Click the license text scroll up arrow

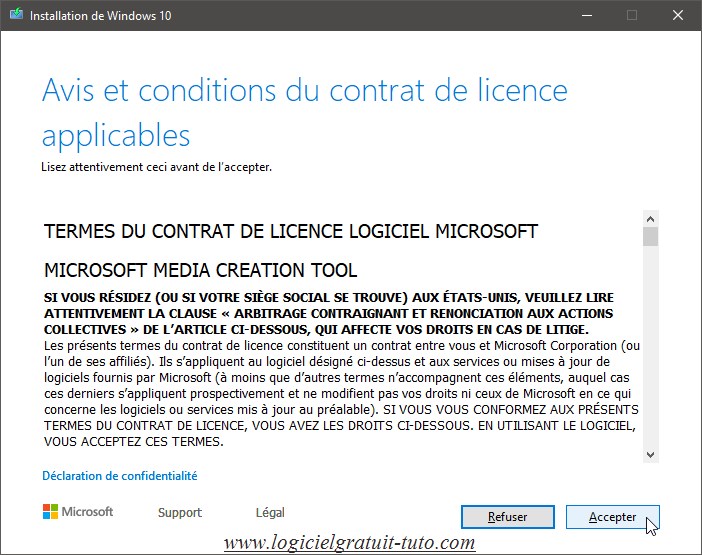click(651, 219)
